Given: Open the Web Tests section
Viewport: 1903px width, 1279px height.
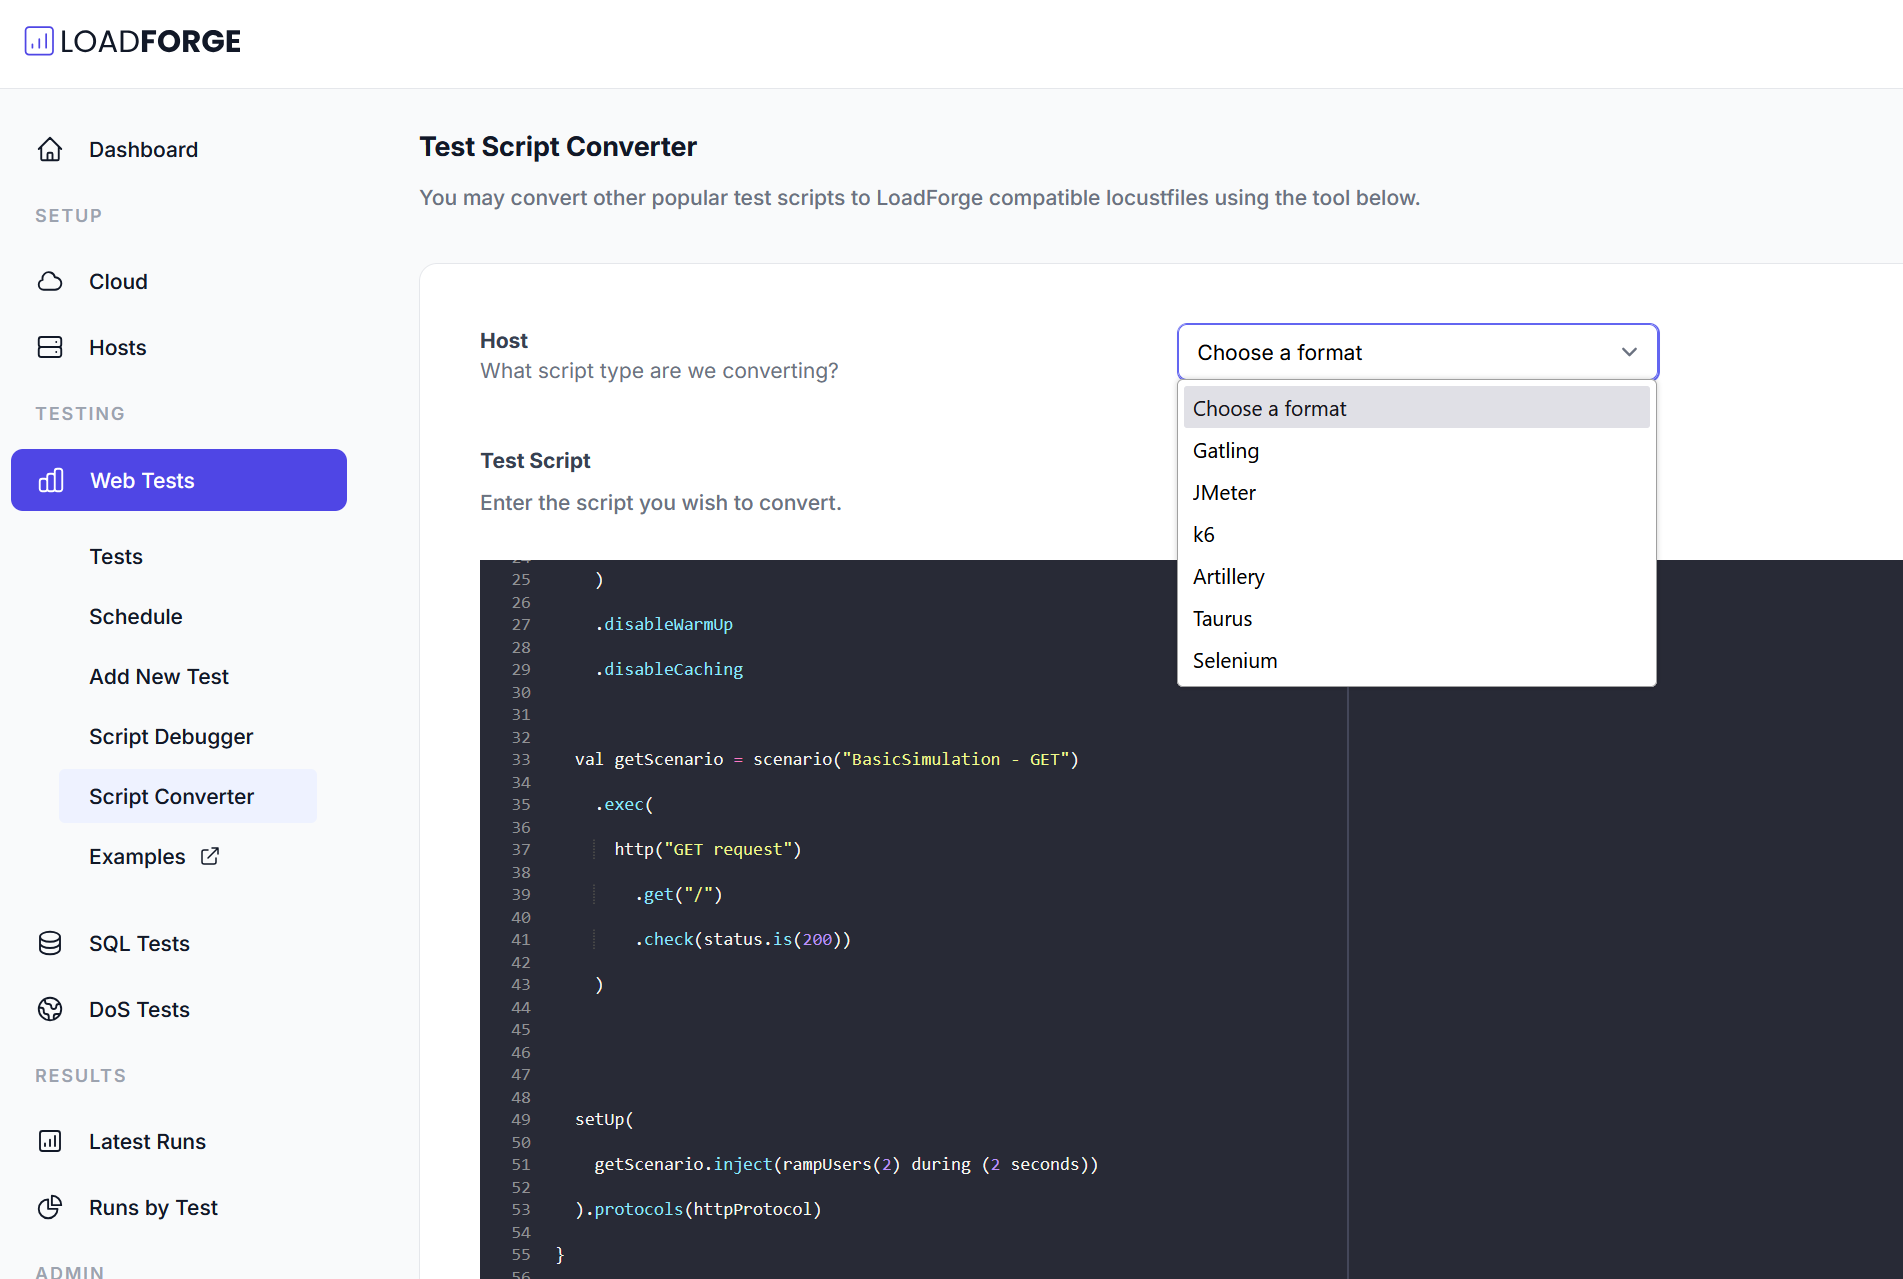Looking at the screenshot, I should tap(179, 480).
